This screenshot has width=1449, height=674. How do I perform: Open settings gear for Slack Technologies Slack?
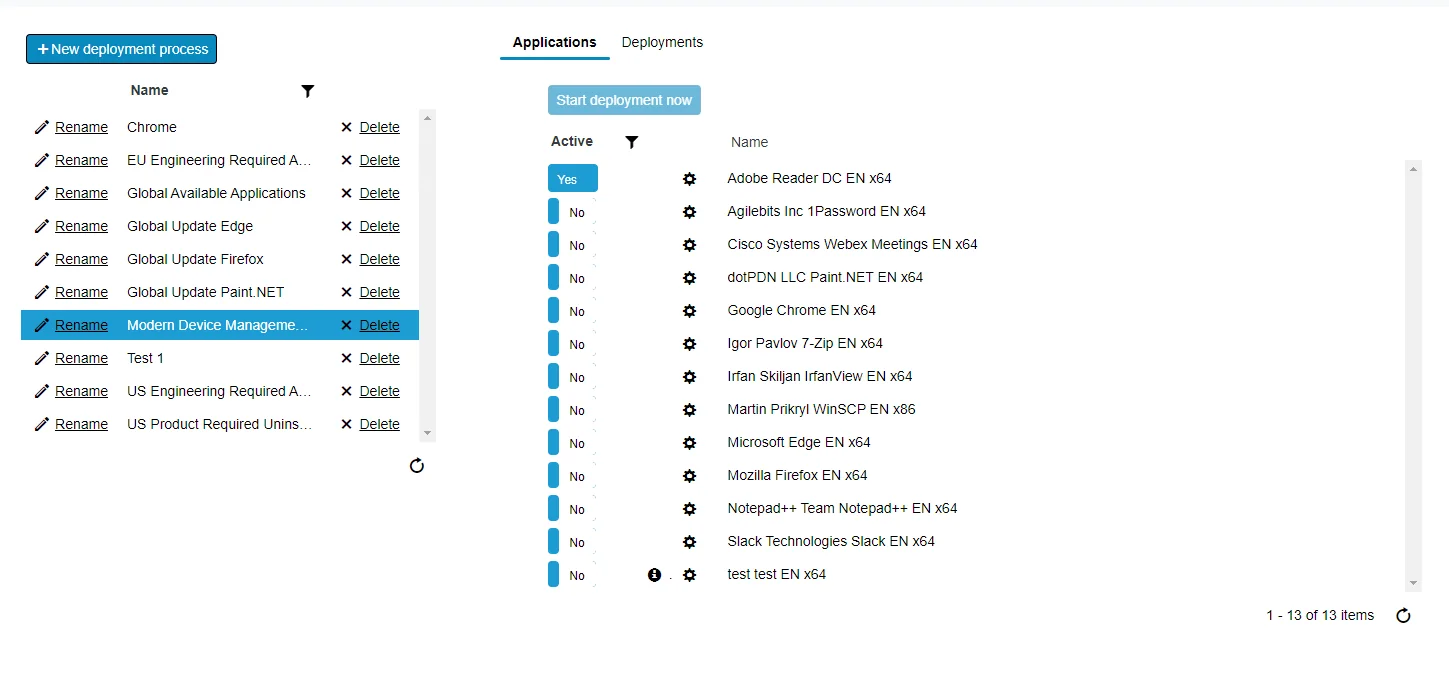(689, 542)
